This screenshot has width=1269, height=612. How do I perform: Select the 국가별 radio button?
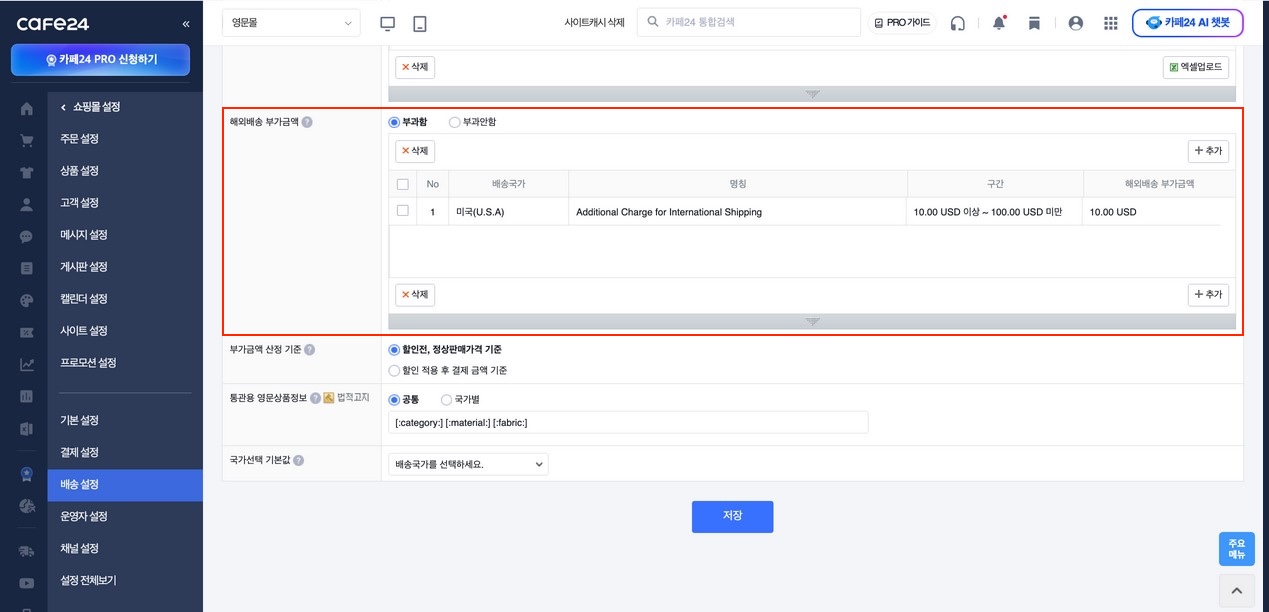click(x=447, y=399)
